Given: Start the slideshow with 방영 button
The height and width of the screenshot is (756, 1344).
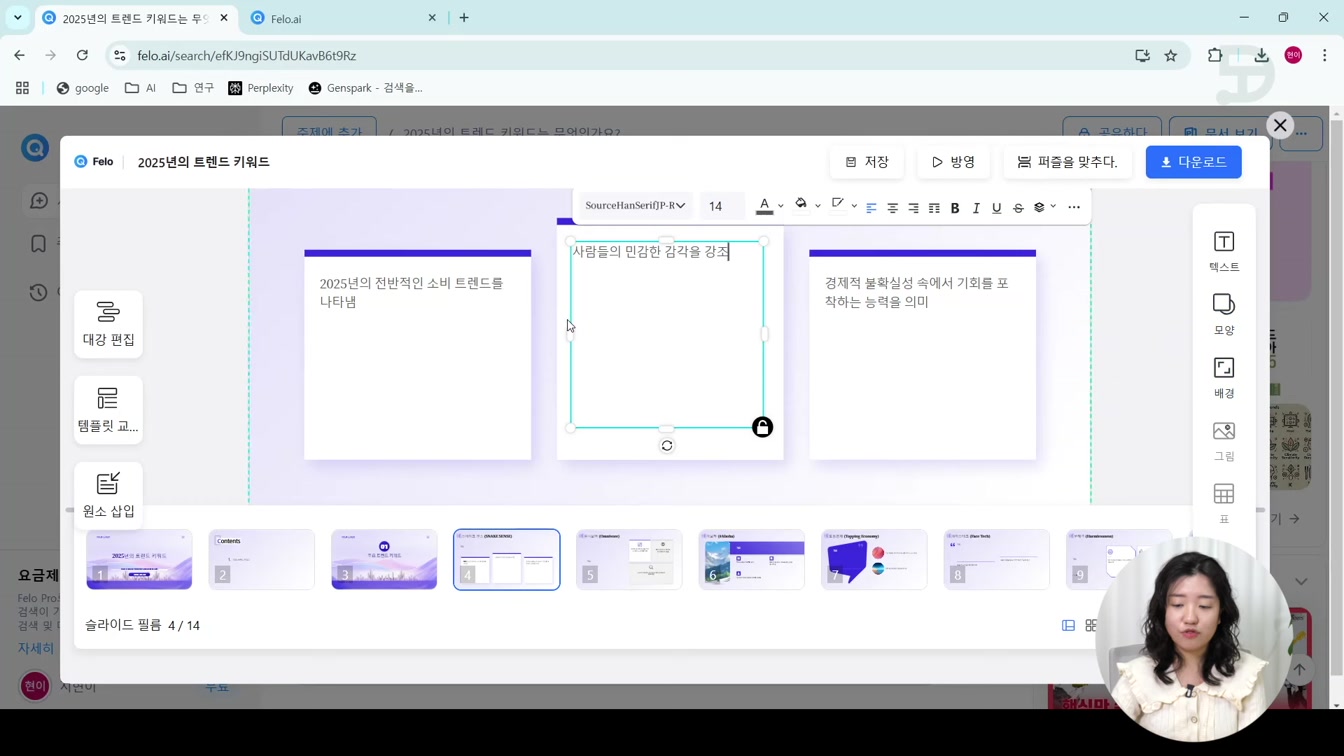Looking at the screenshot, I should click(953, 162).
